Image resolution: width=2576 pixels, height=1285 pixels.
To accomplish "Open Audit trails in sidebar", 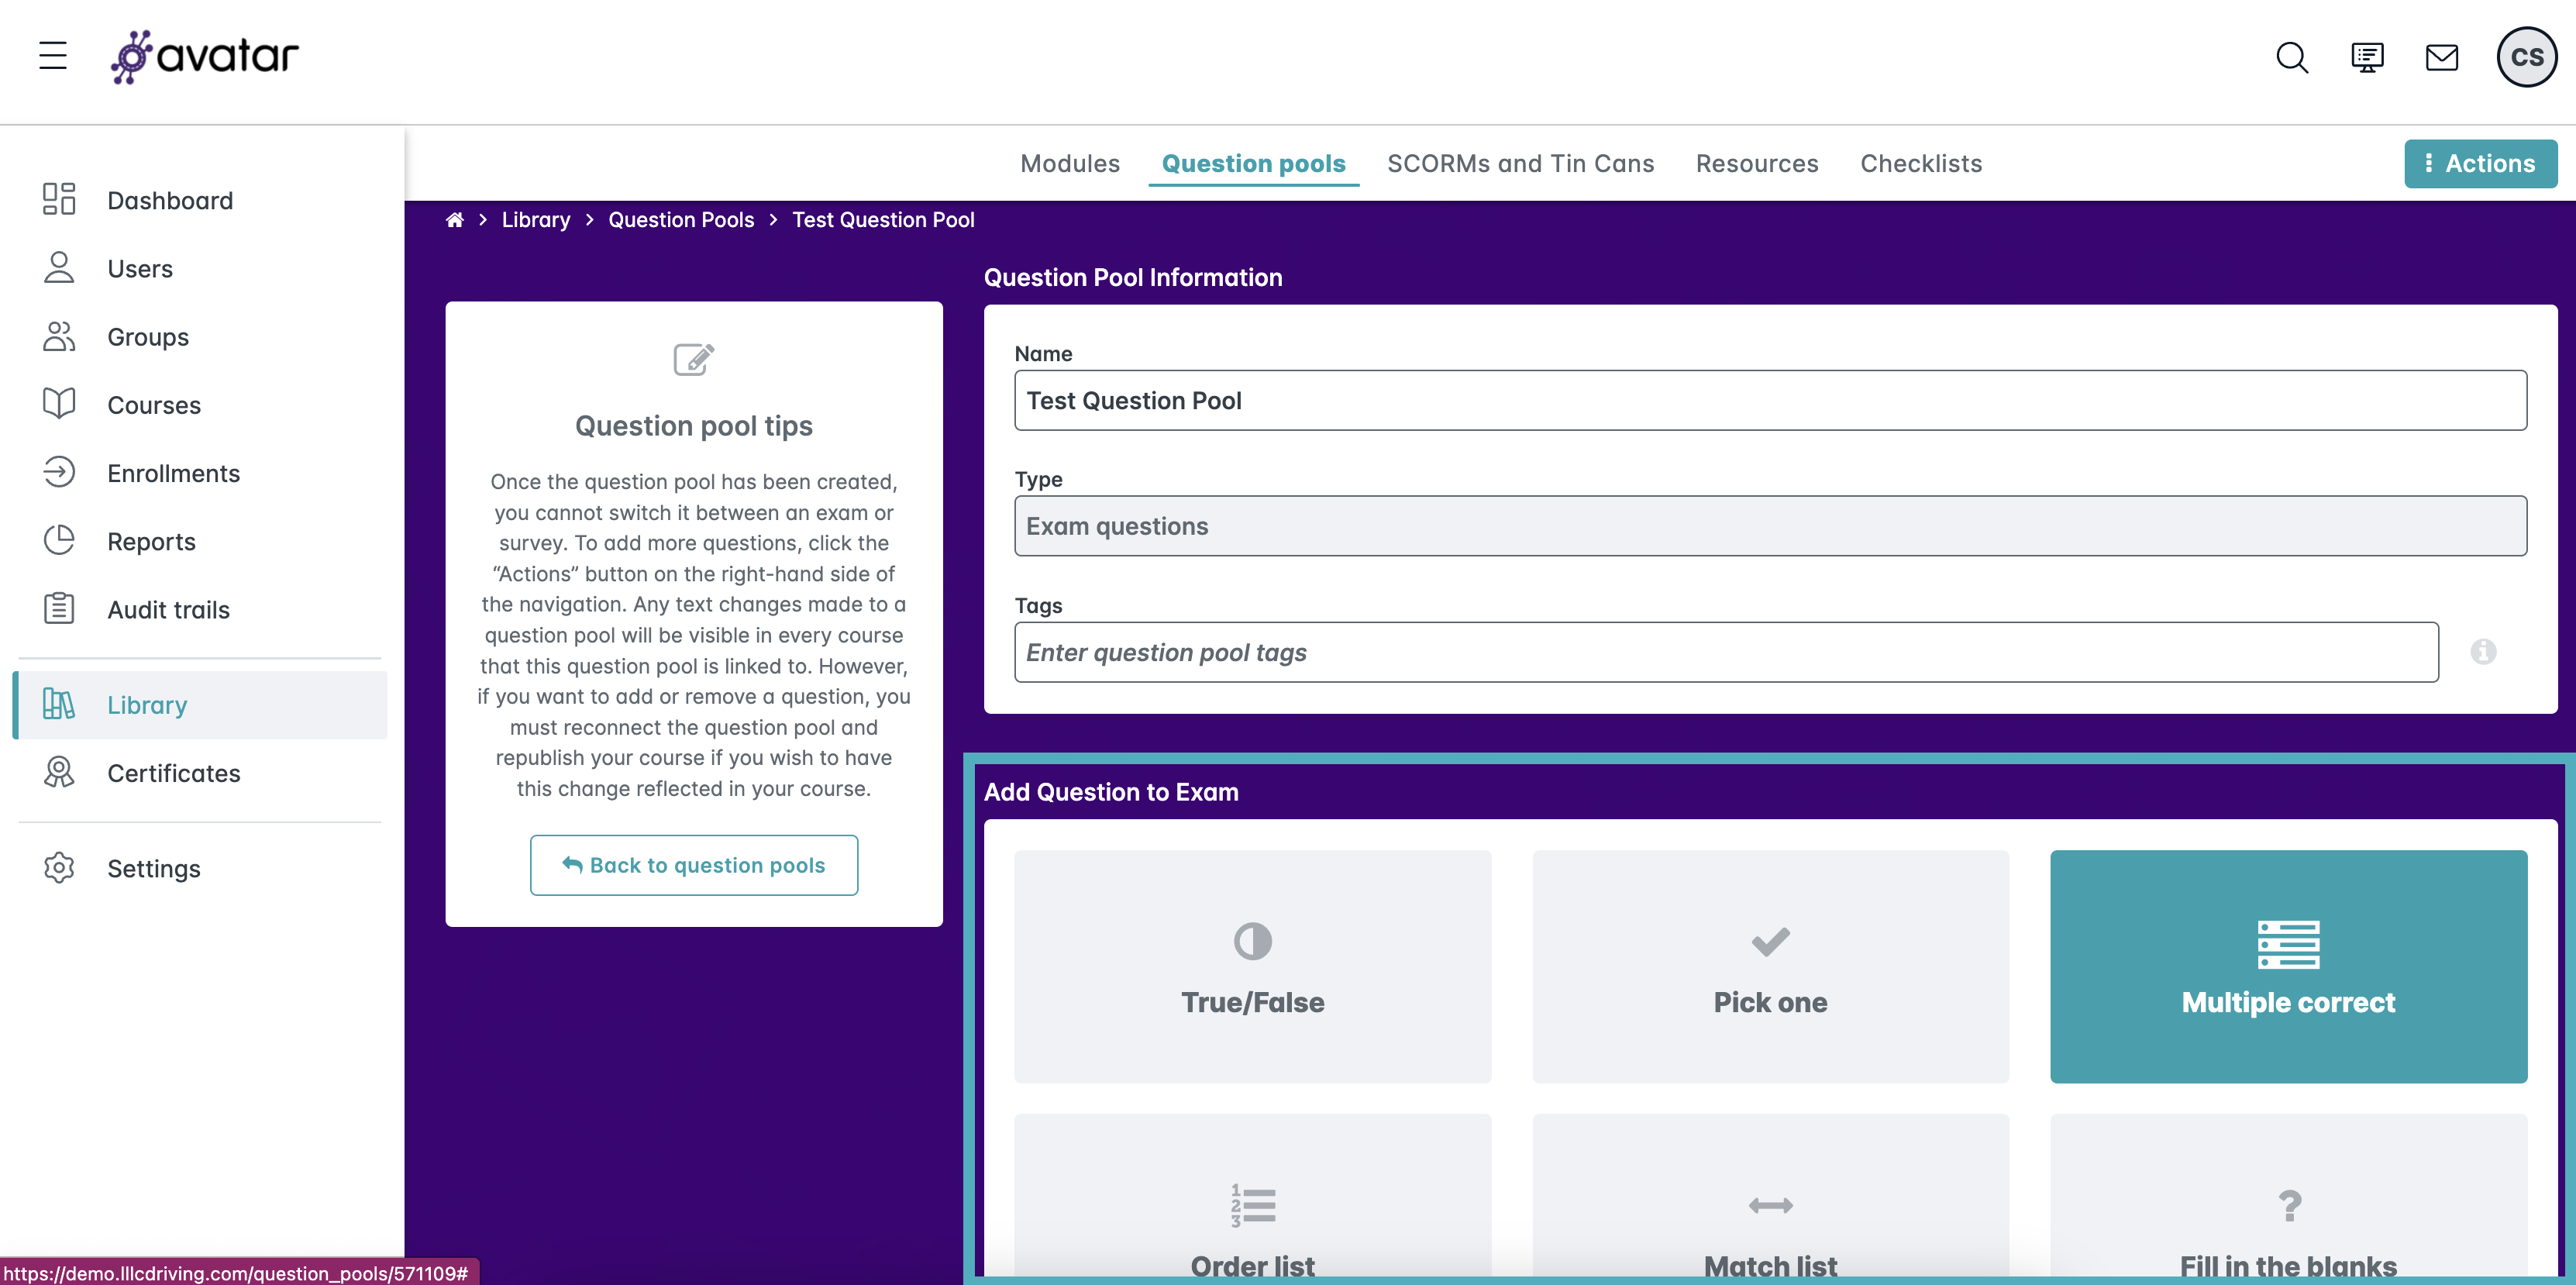I will (168, 610).
